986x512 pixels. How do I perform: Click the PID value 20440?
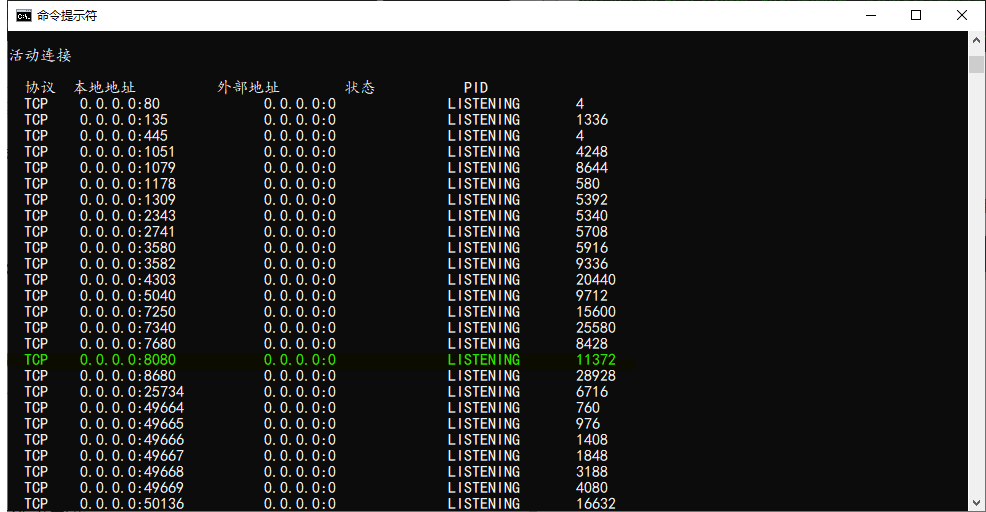(x=595, y=280)
